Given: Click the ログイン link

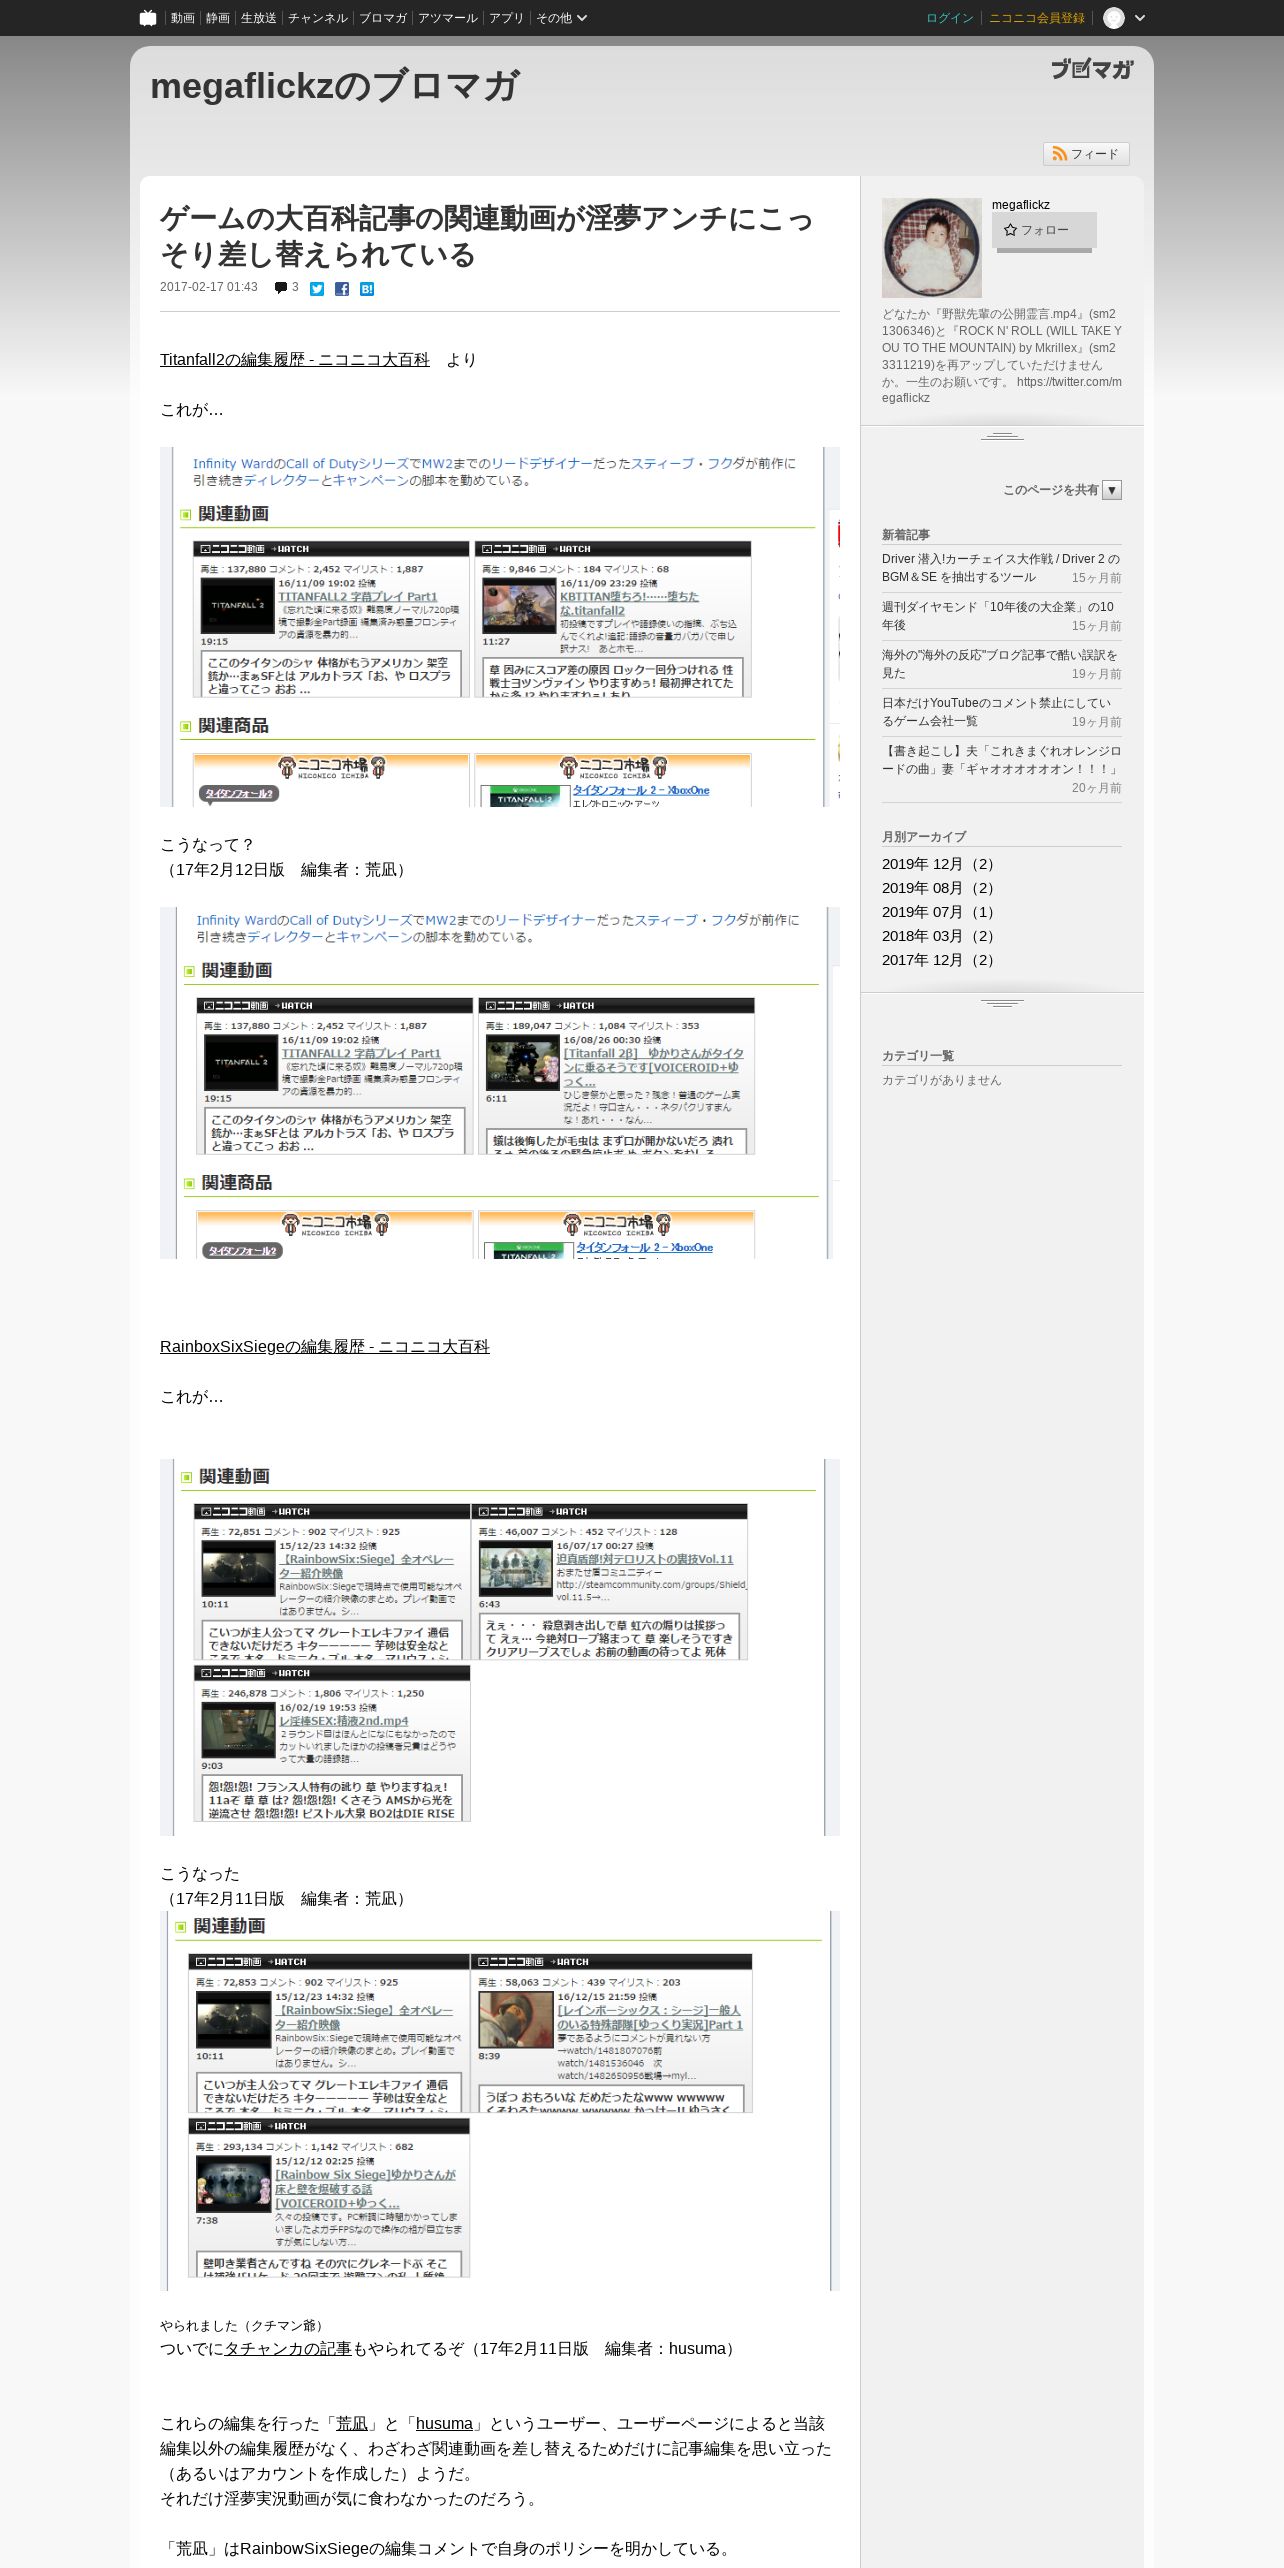Looking at the screenshot, I should (950, 18).
